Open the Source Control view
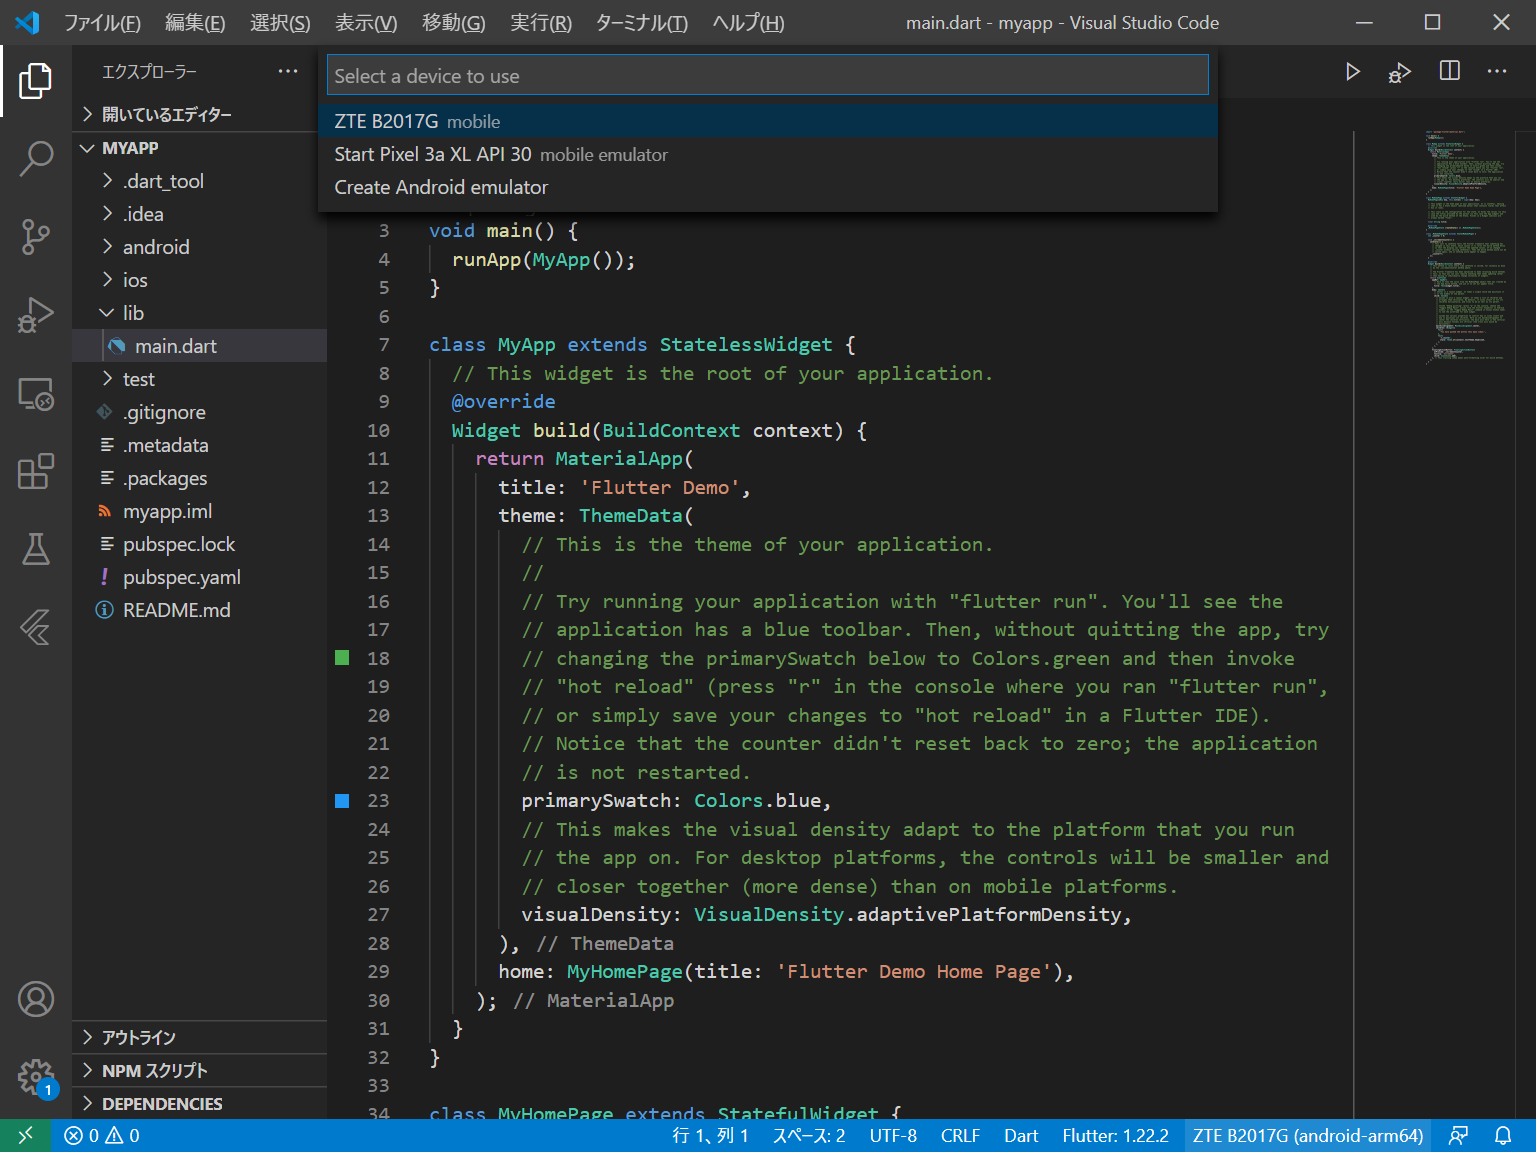1536x1152 pixels. pyautogui.click(x=37, y=237)
